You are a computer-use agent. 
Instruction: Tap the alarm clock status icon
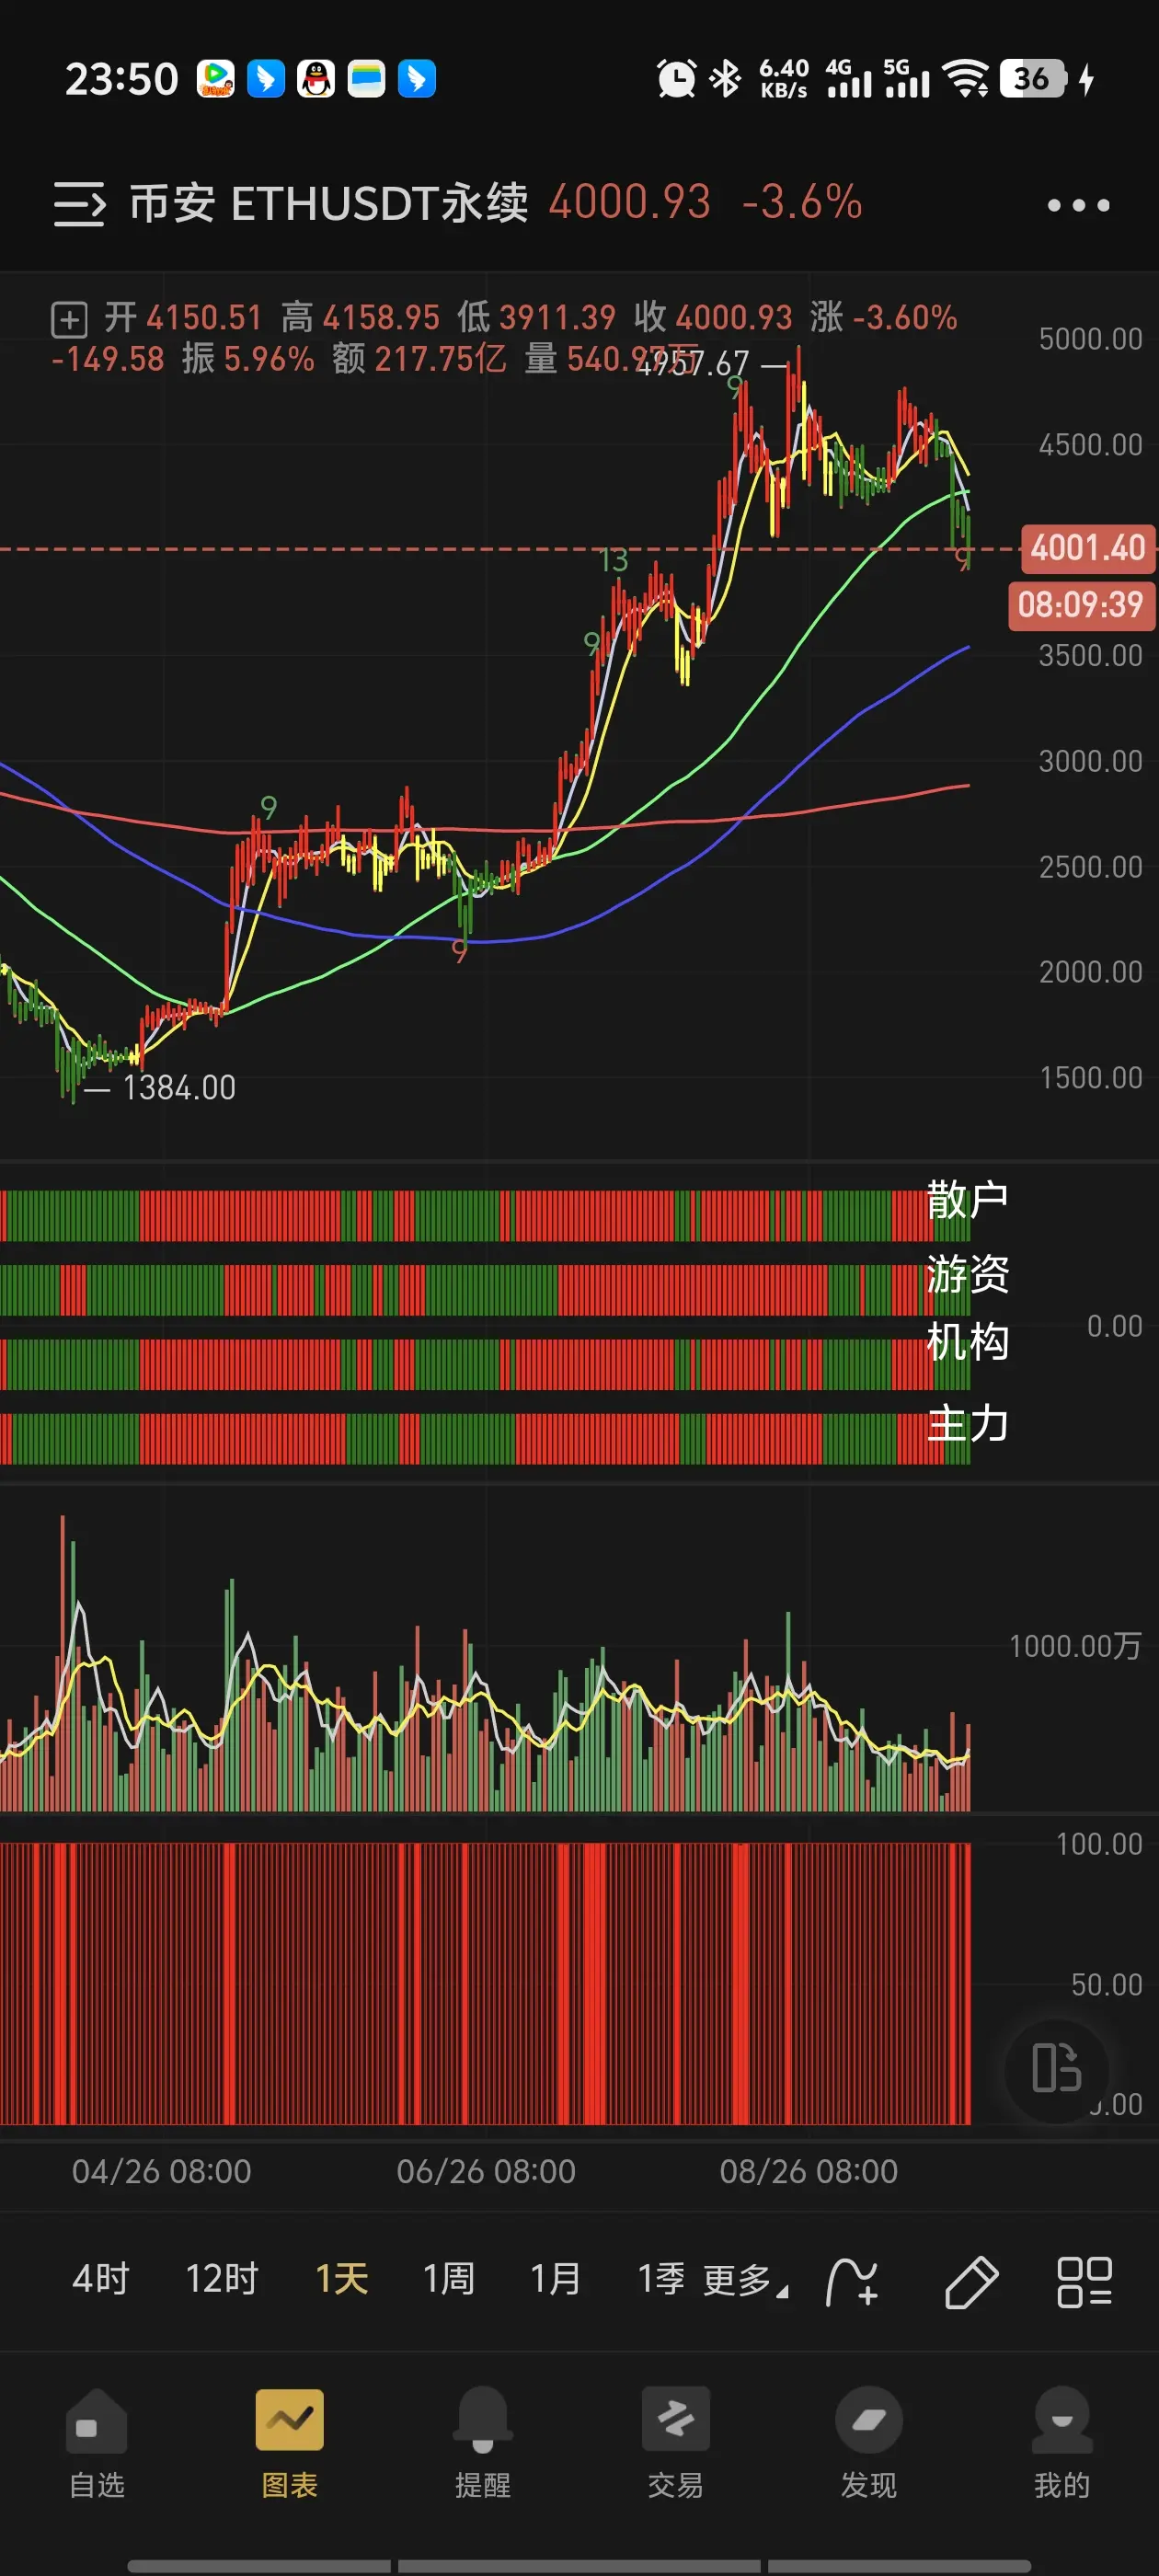pyautogui.click(x=676, y=79)
